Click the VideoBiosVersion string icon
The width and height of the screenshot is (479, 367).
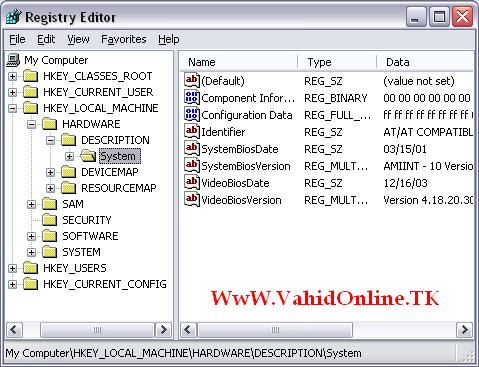coord(192,200)
